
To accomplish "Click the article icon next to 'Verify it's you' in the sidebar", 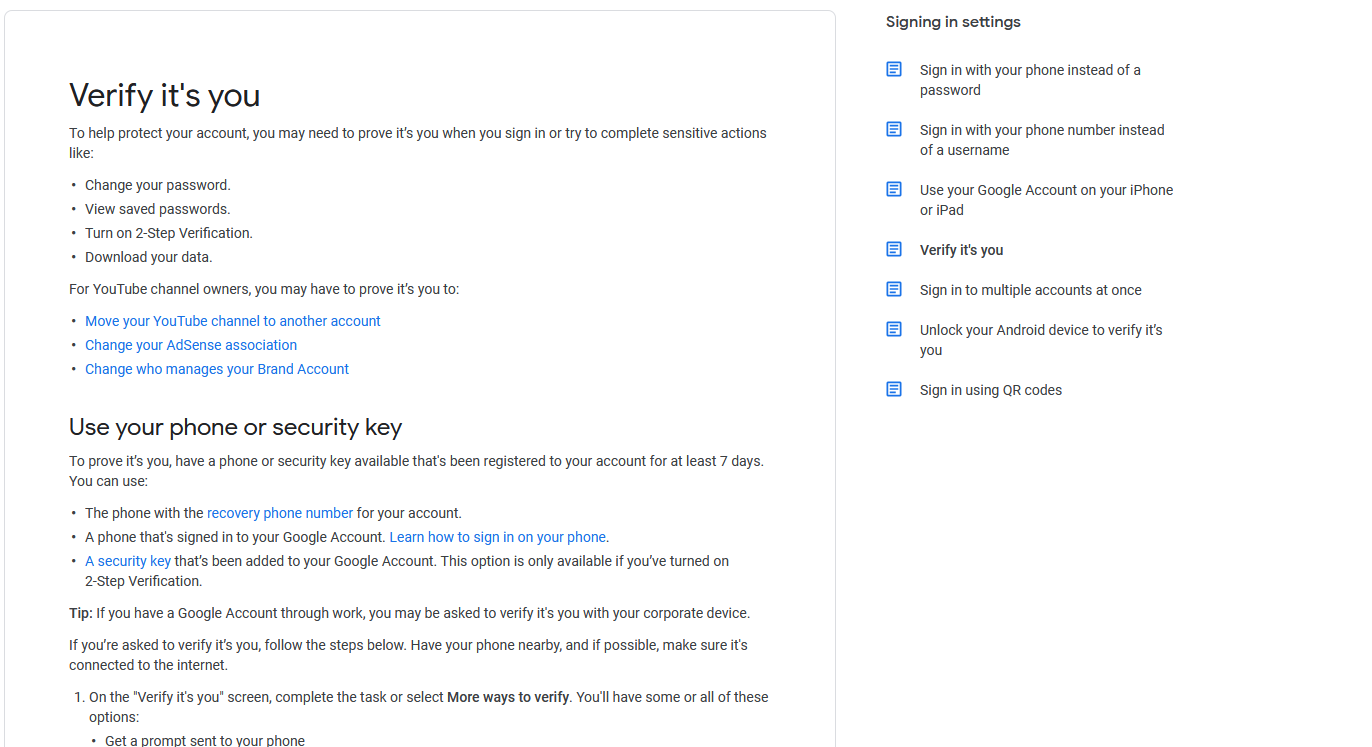I will pyautogui.click(x=894, y=249).
